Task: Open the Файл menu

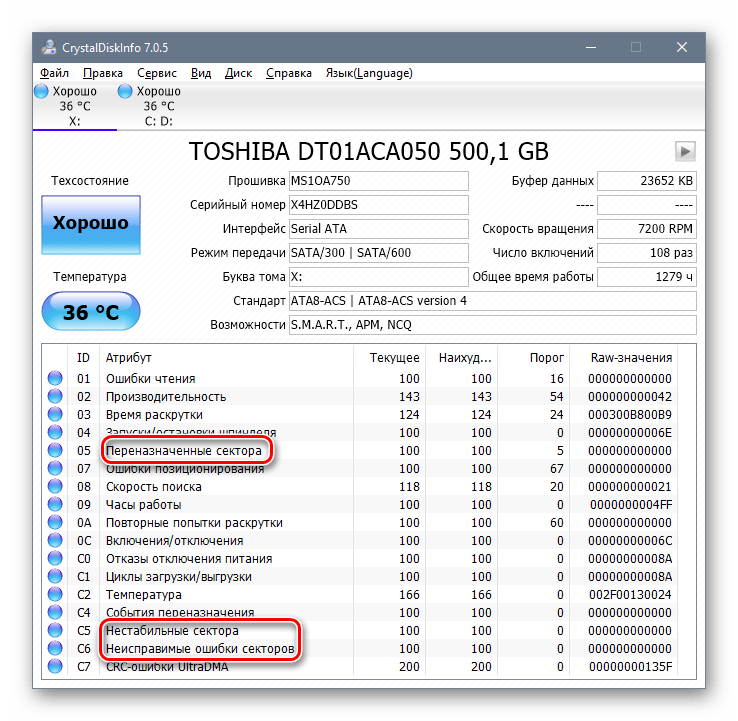Action: point(54,73)
